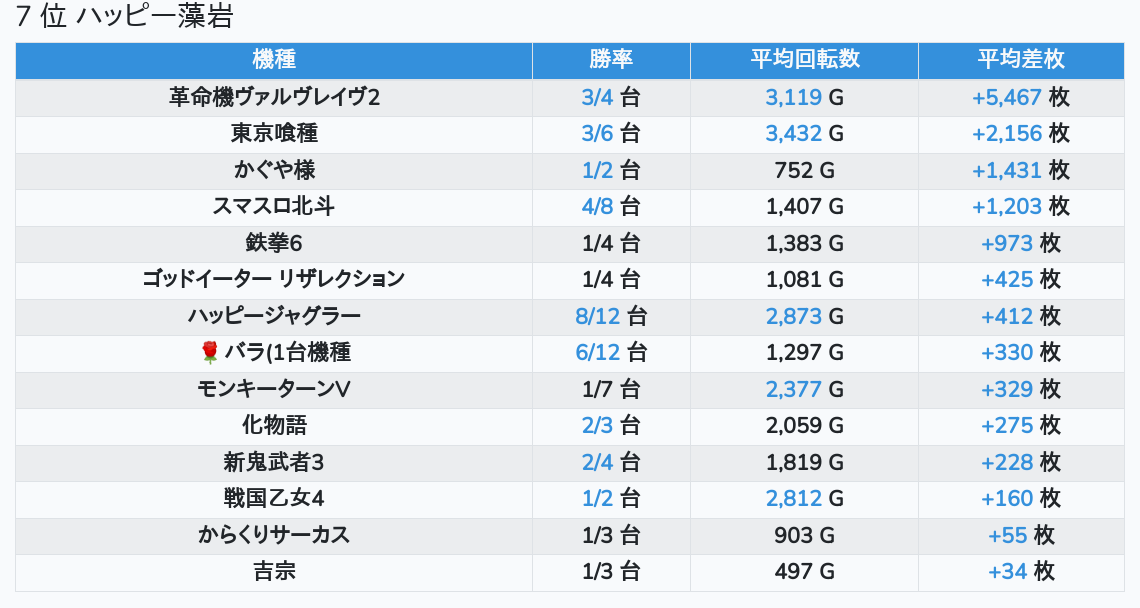Sort by the 勝率 column header

pyautogui.click(x=611, y=60)
